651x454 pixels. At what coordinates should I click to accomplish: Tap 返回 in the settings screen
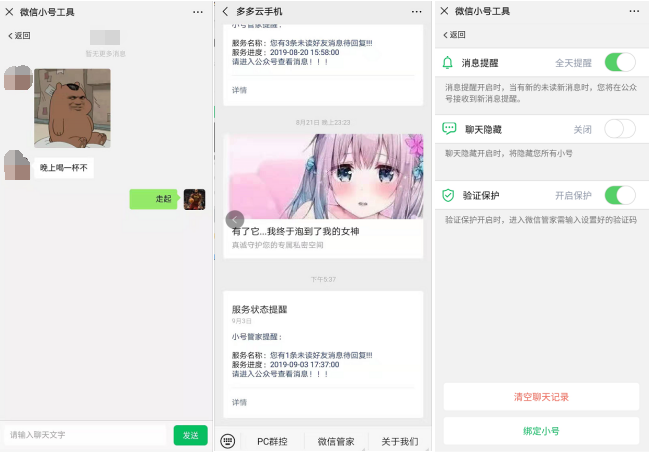[x=454, y=35]
